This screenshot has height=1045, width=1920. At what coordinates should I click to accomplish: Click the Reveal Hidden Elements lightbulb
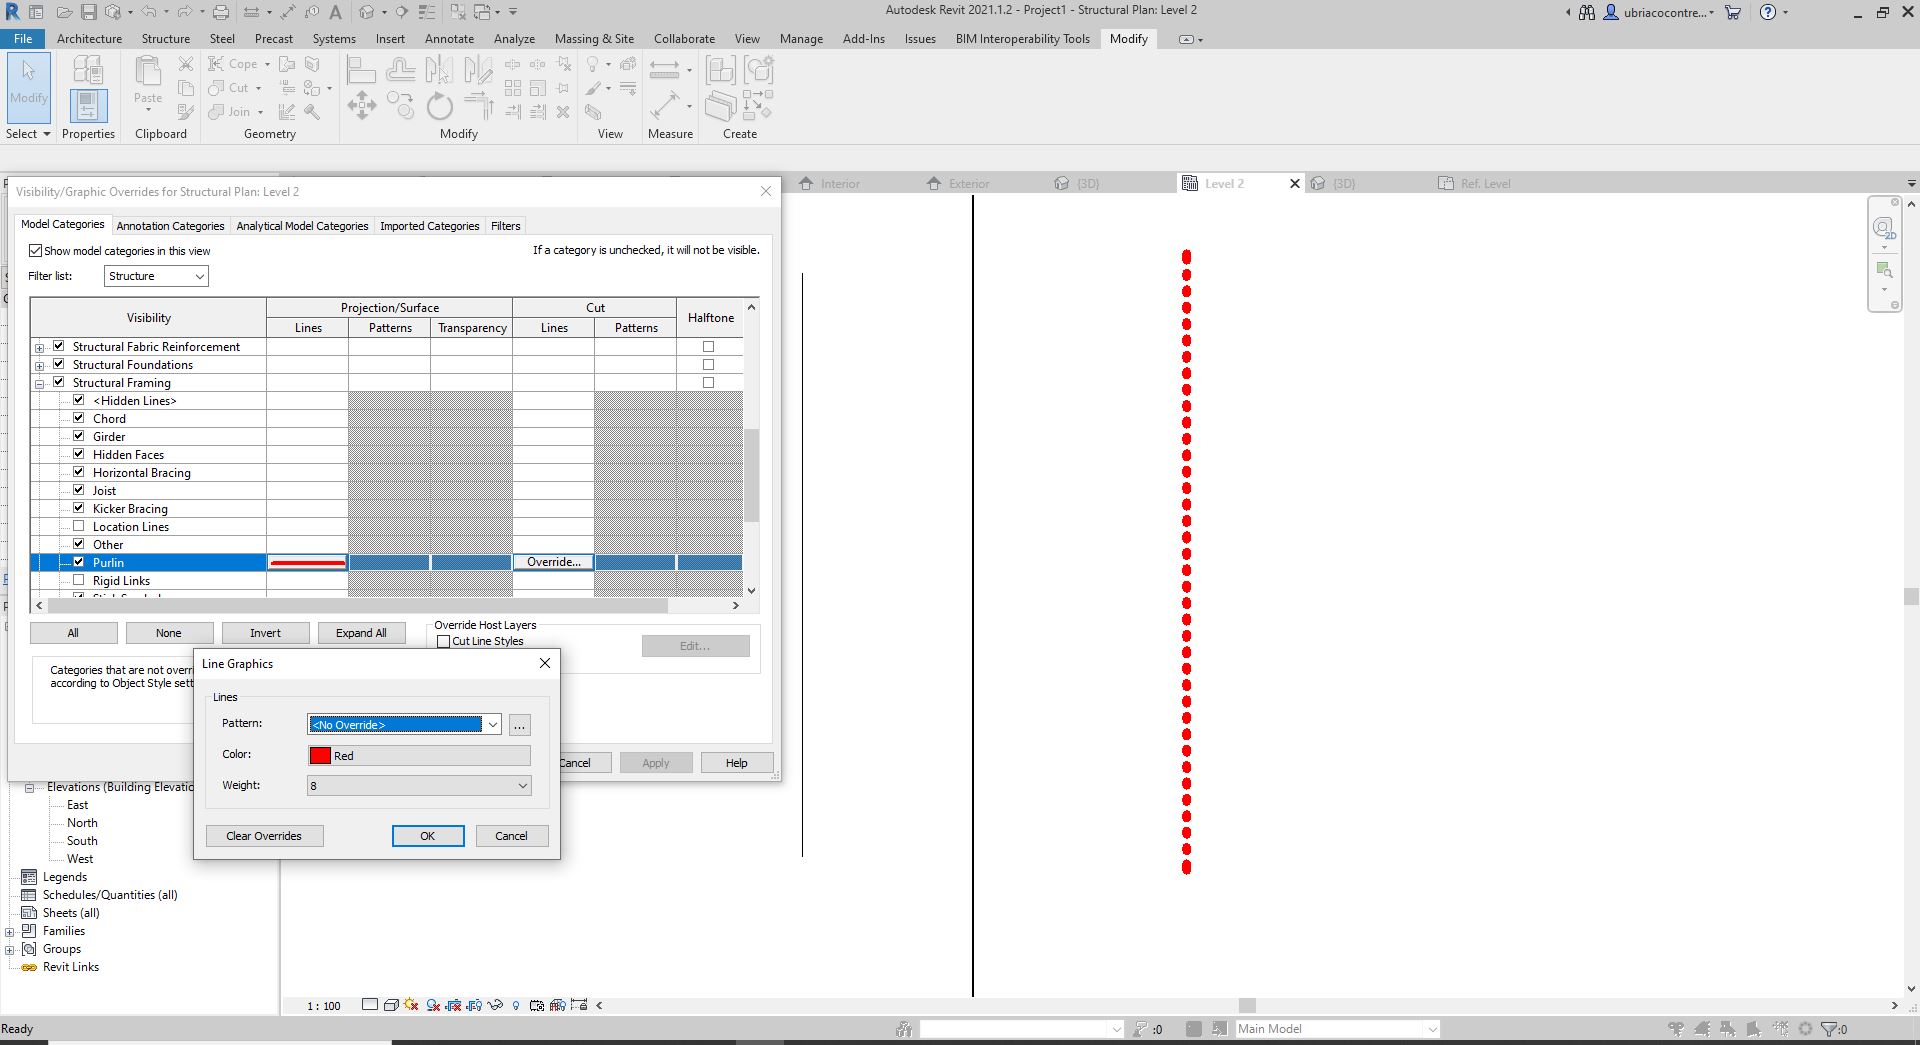[516, 1006]
